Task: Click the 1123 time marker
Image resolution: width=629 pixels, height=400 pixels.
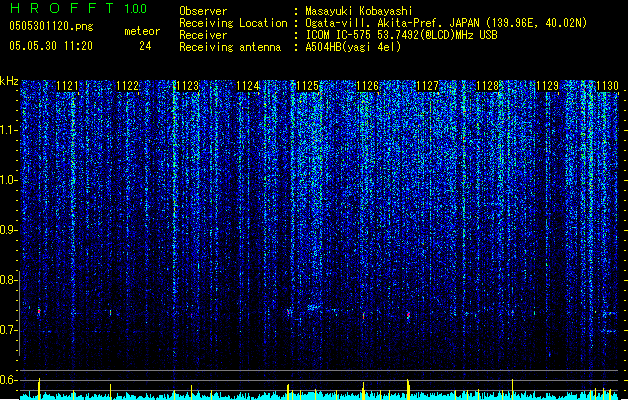Action: click(x=187, y=86)
